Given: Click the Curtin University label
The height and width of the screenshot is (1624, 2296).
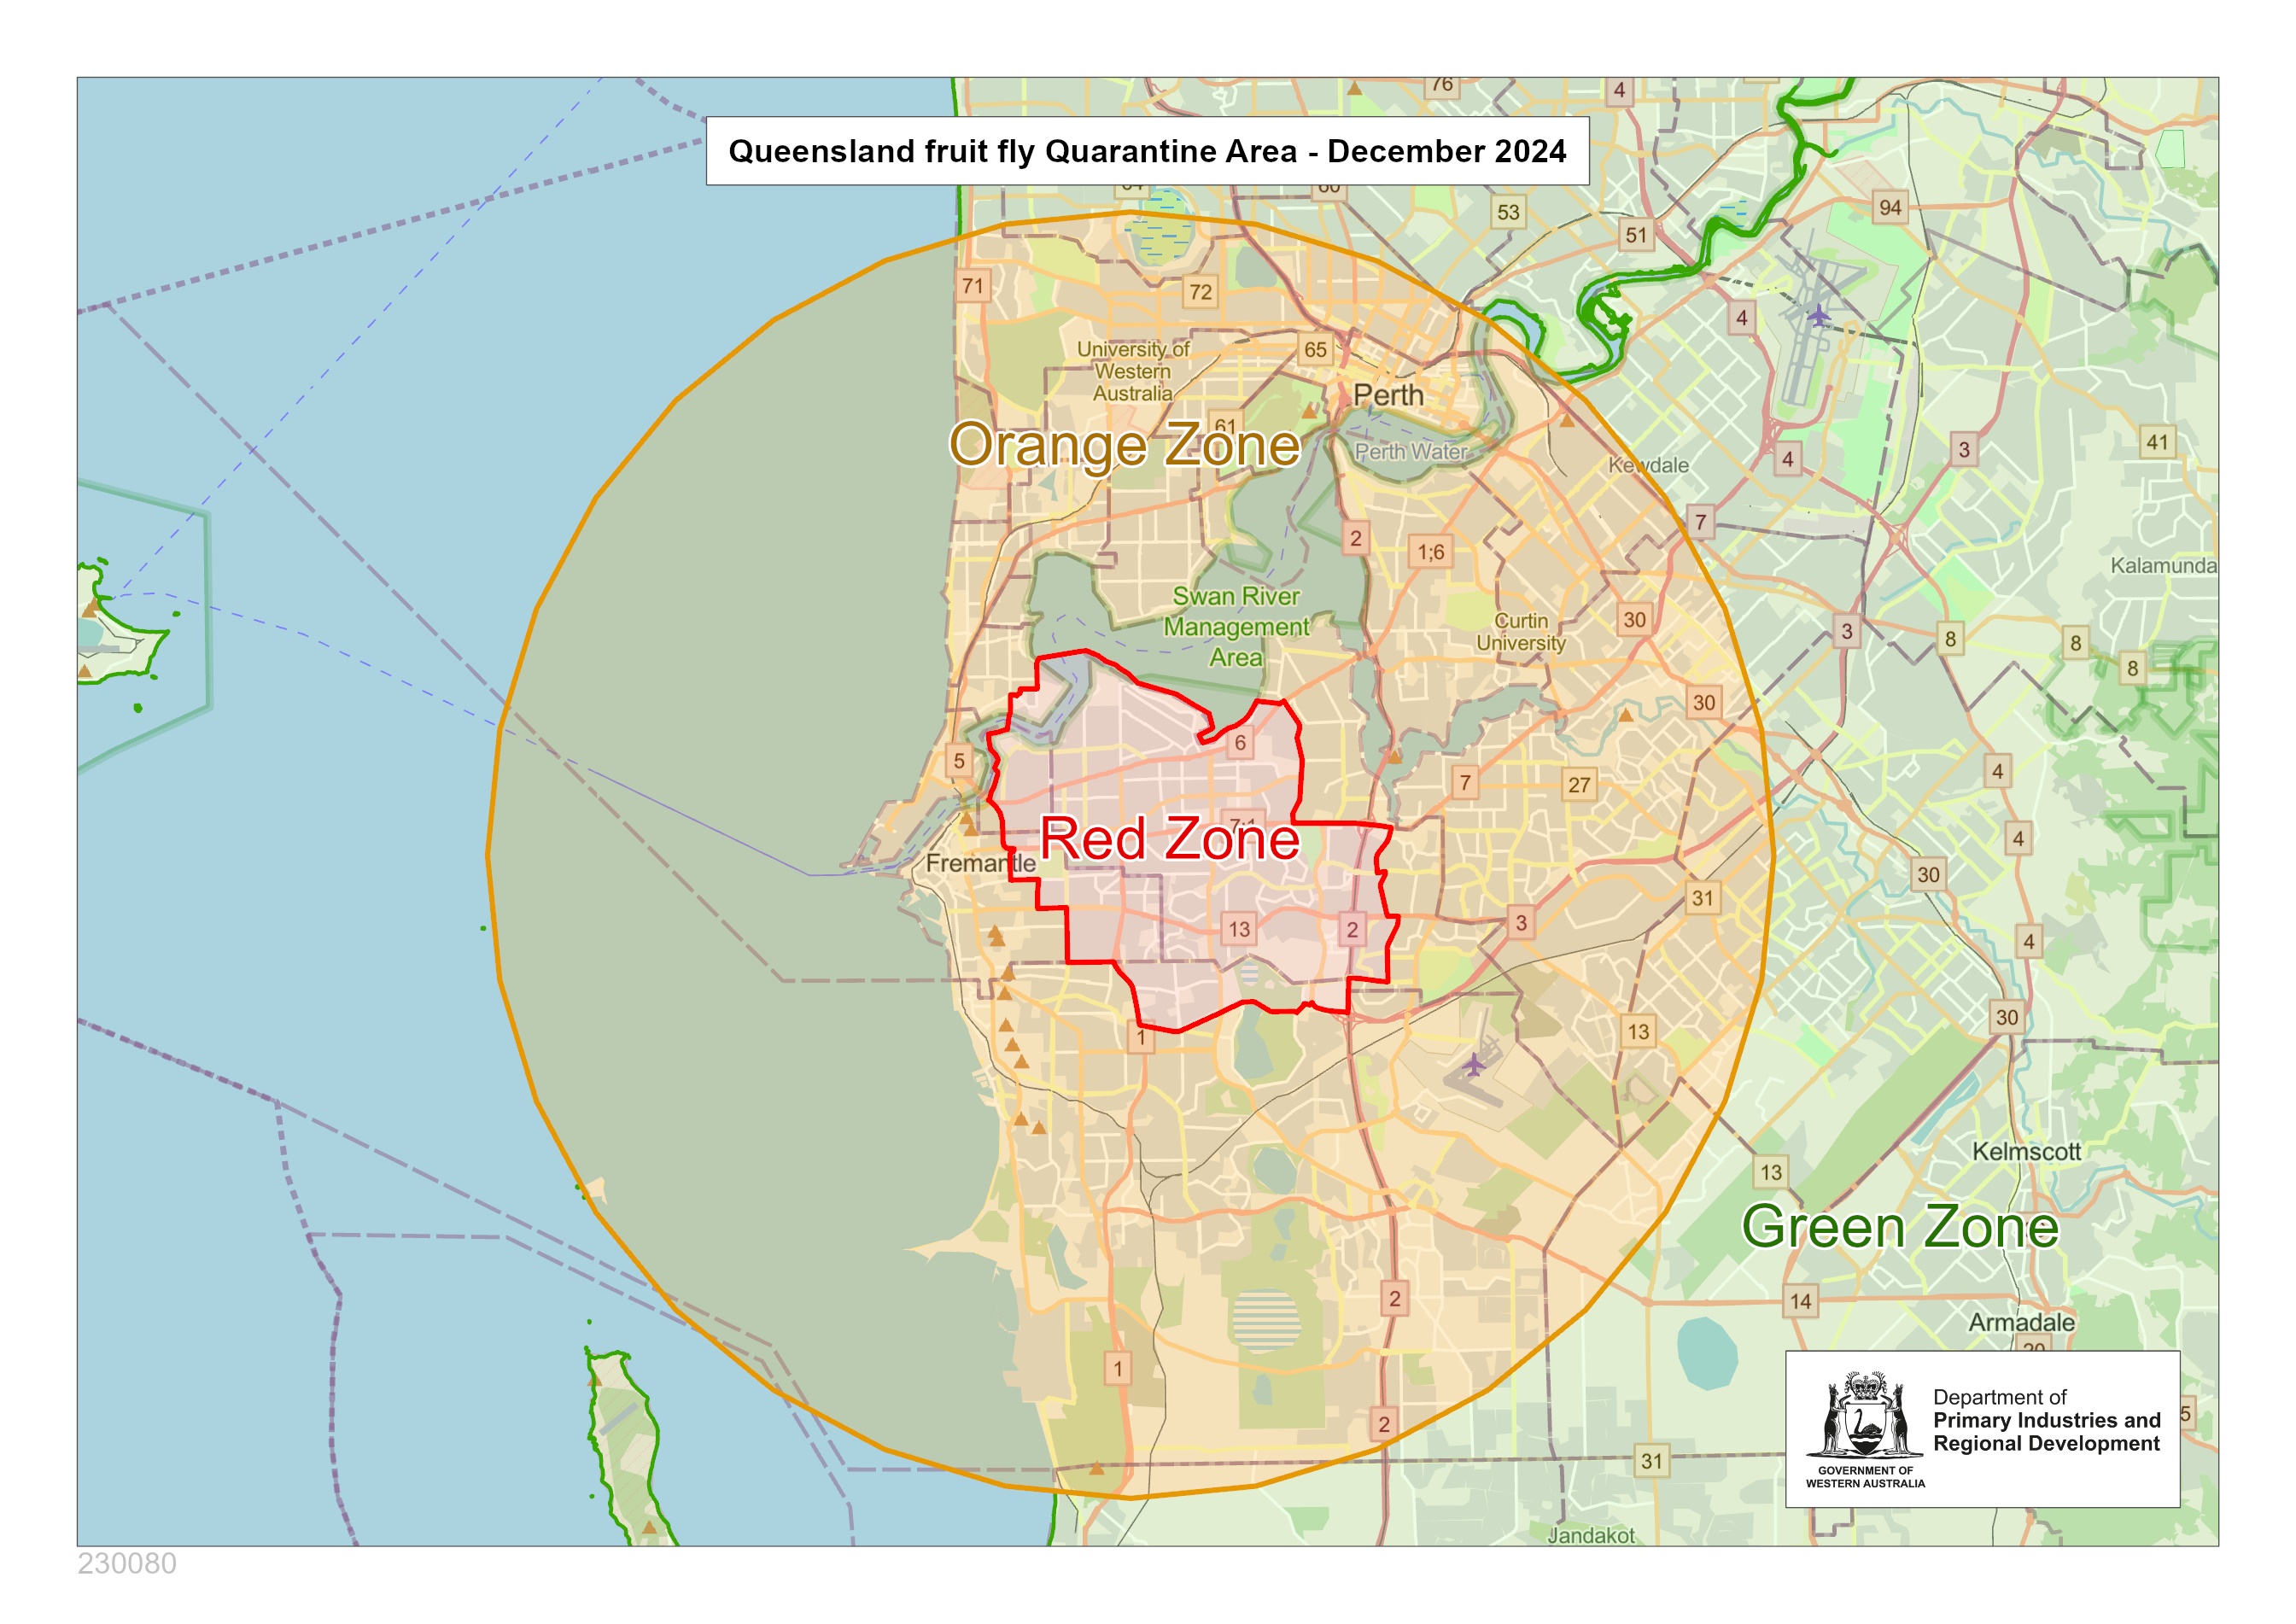Looking at the screenshot, I should pos(1521,632).
